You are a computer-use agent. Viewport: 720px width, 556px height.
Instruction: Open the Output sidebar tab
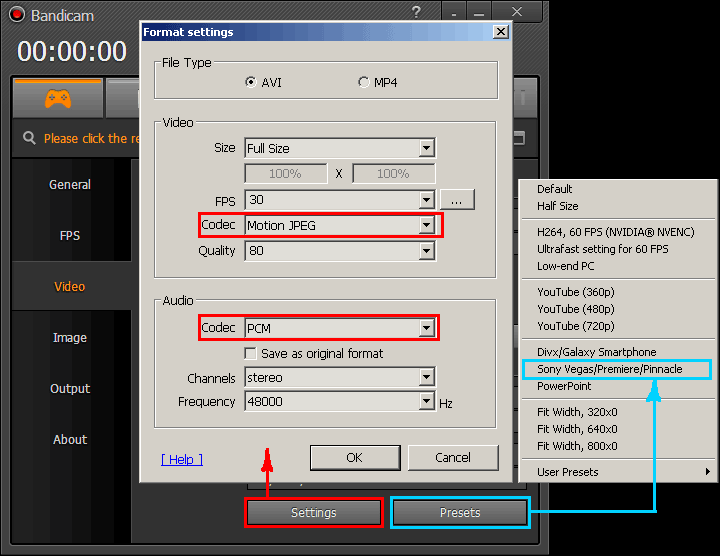[70, 388]
